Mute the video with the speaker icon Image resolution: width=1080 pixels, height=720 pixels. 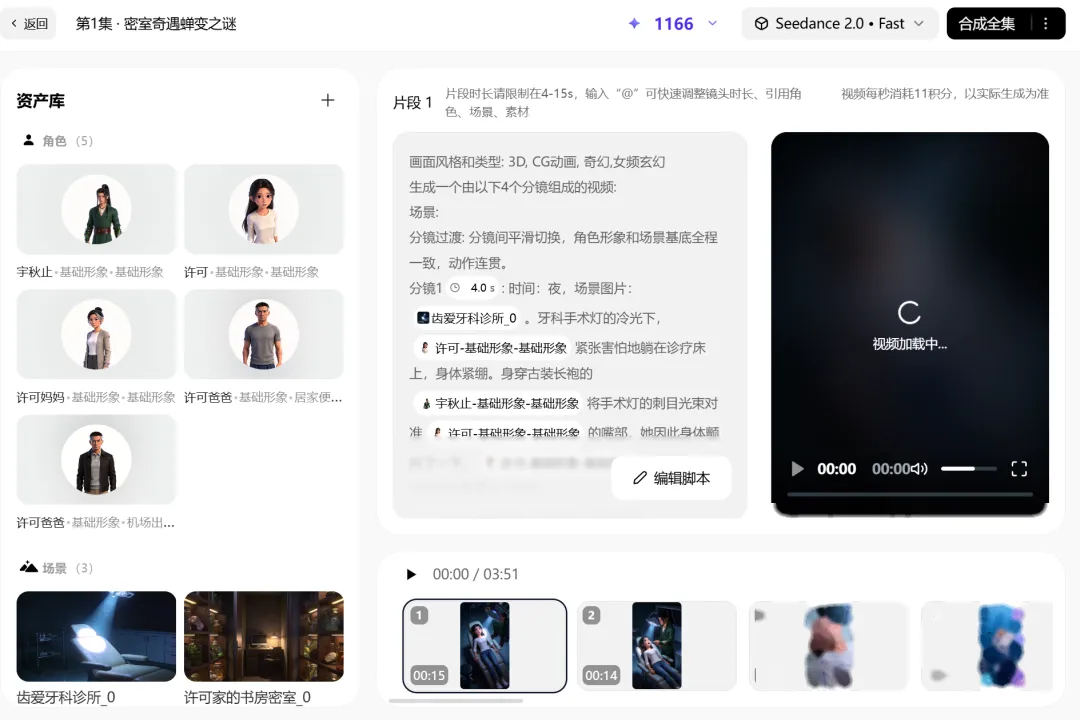click(x=920, y=469)
